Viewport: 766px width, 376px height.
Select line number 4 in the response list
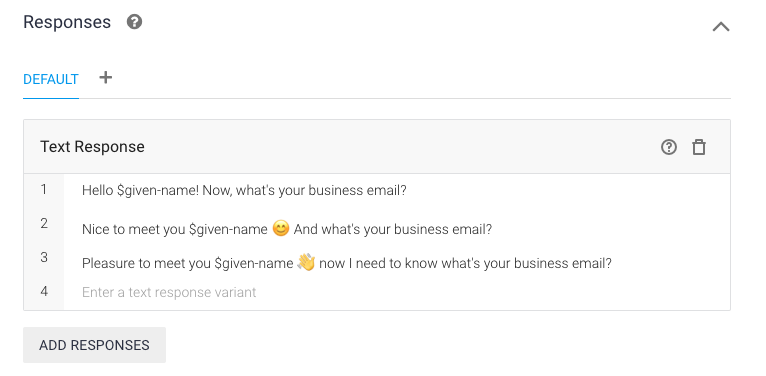[x=44, y=292]
